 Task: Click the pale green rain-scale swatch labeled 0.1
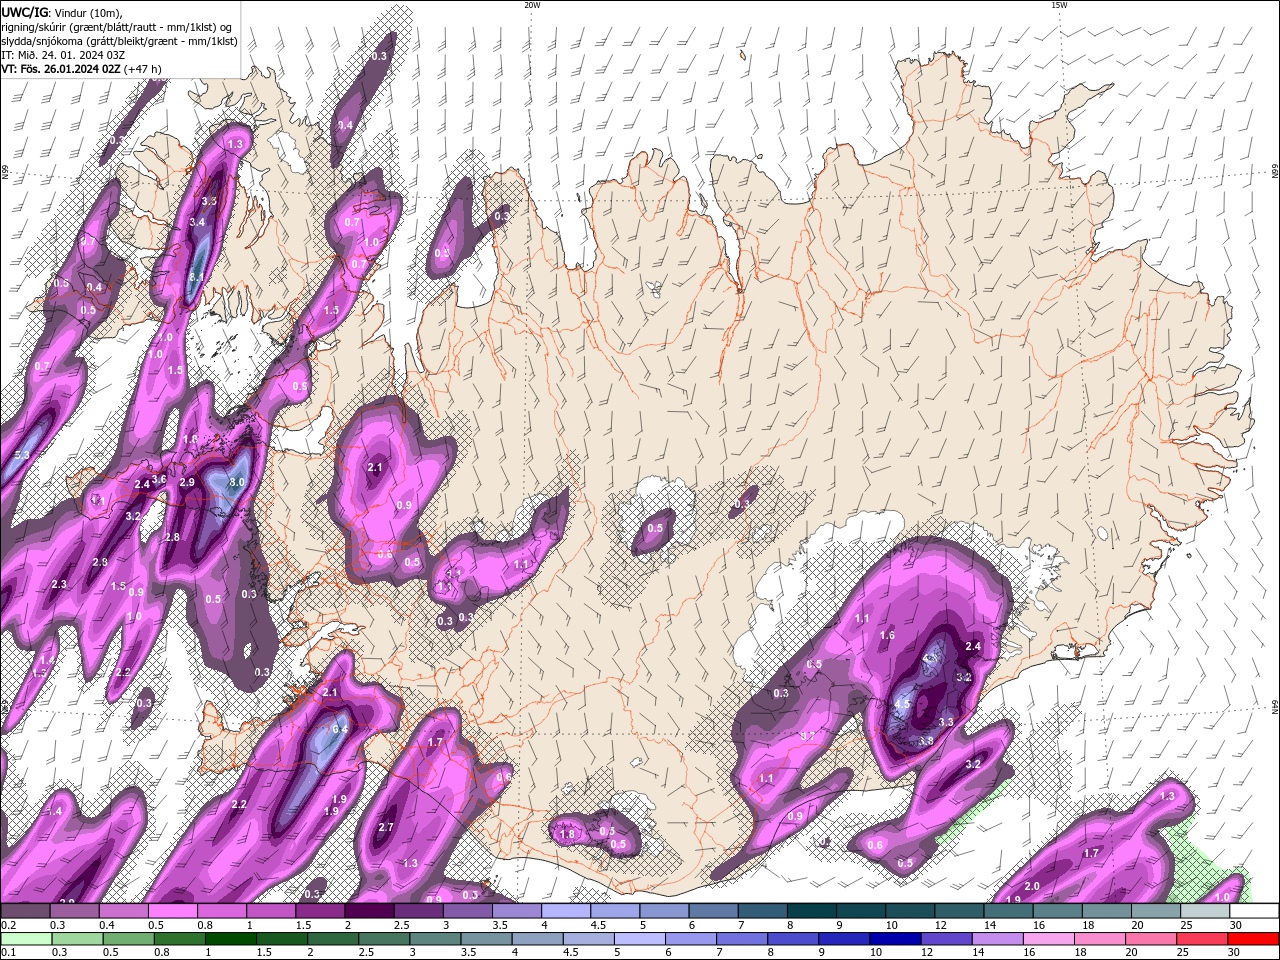(25, 939)
